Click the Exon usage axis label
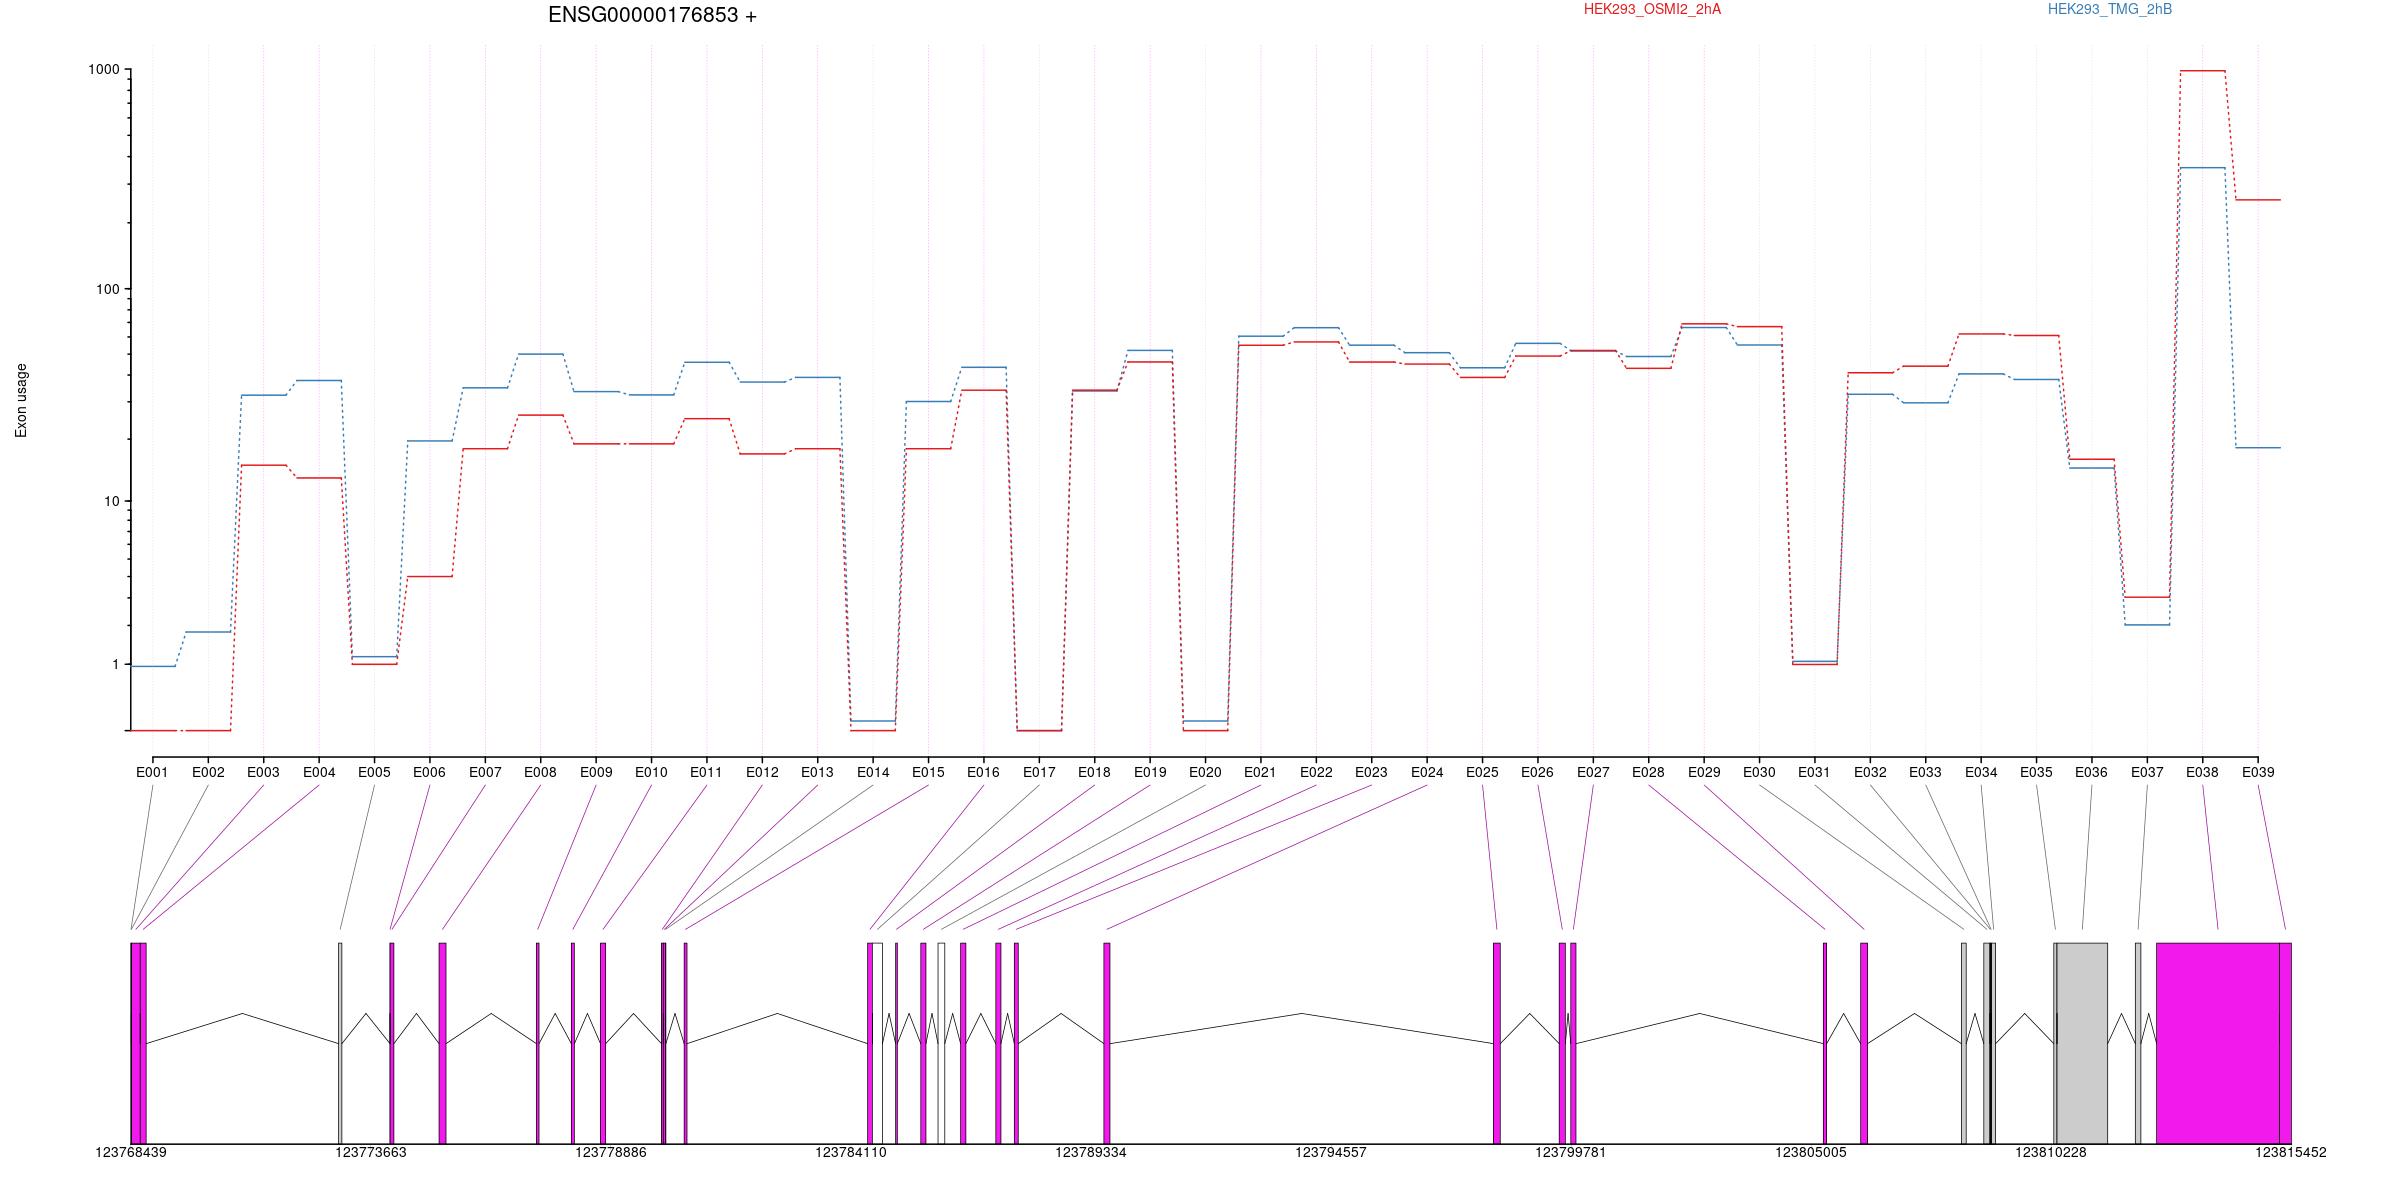This screenshot has height=1200, width=2400. [x=21, y=400]
